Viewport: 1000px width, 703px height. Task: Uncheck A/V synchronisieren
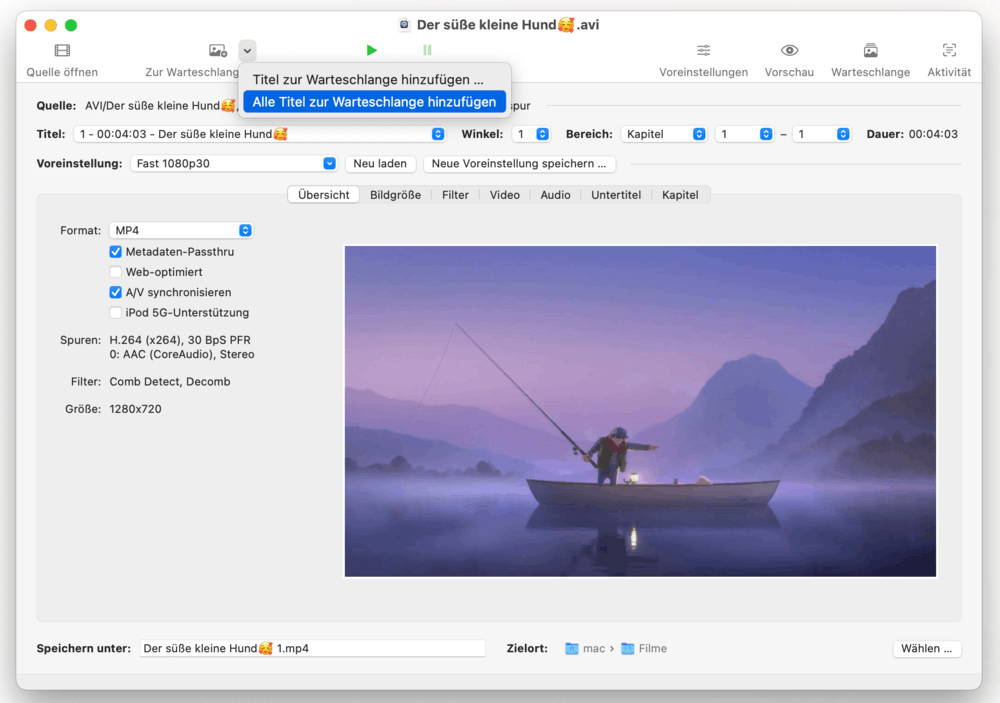point(116,292)
